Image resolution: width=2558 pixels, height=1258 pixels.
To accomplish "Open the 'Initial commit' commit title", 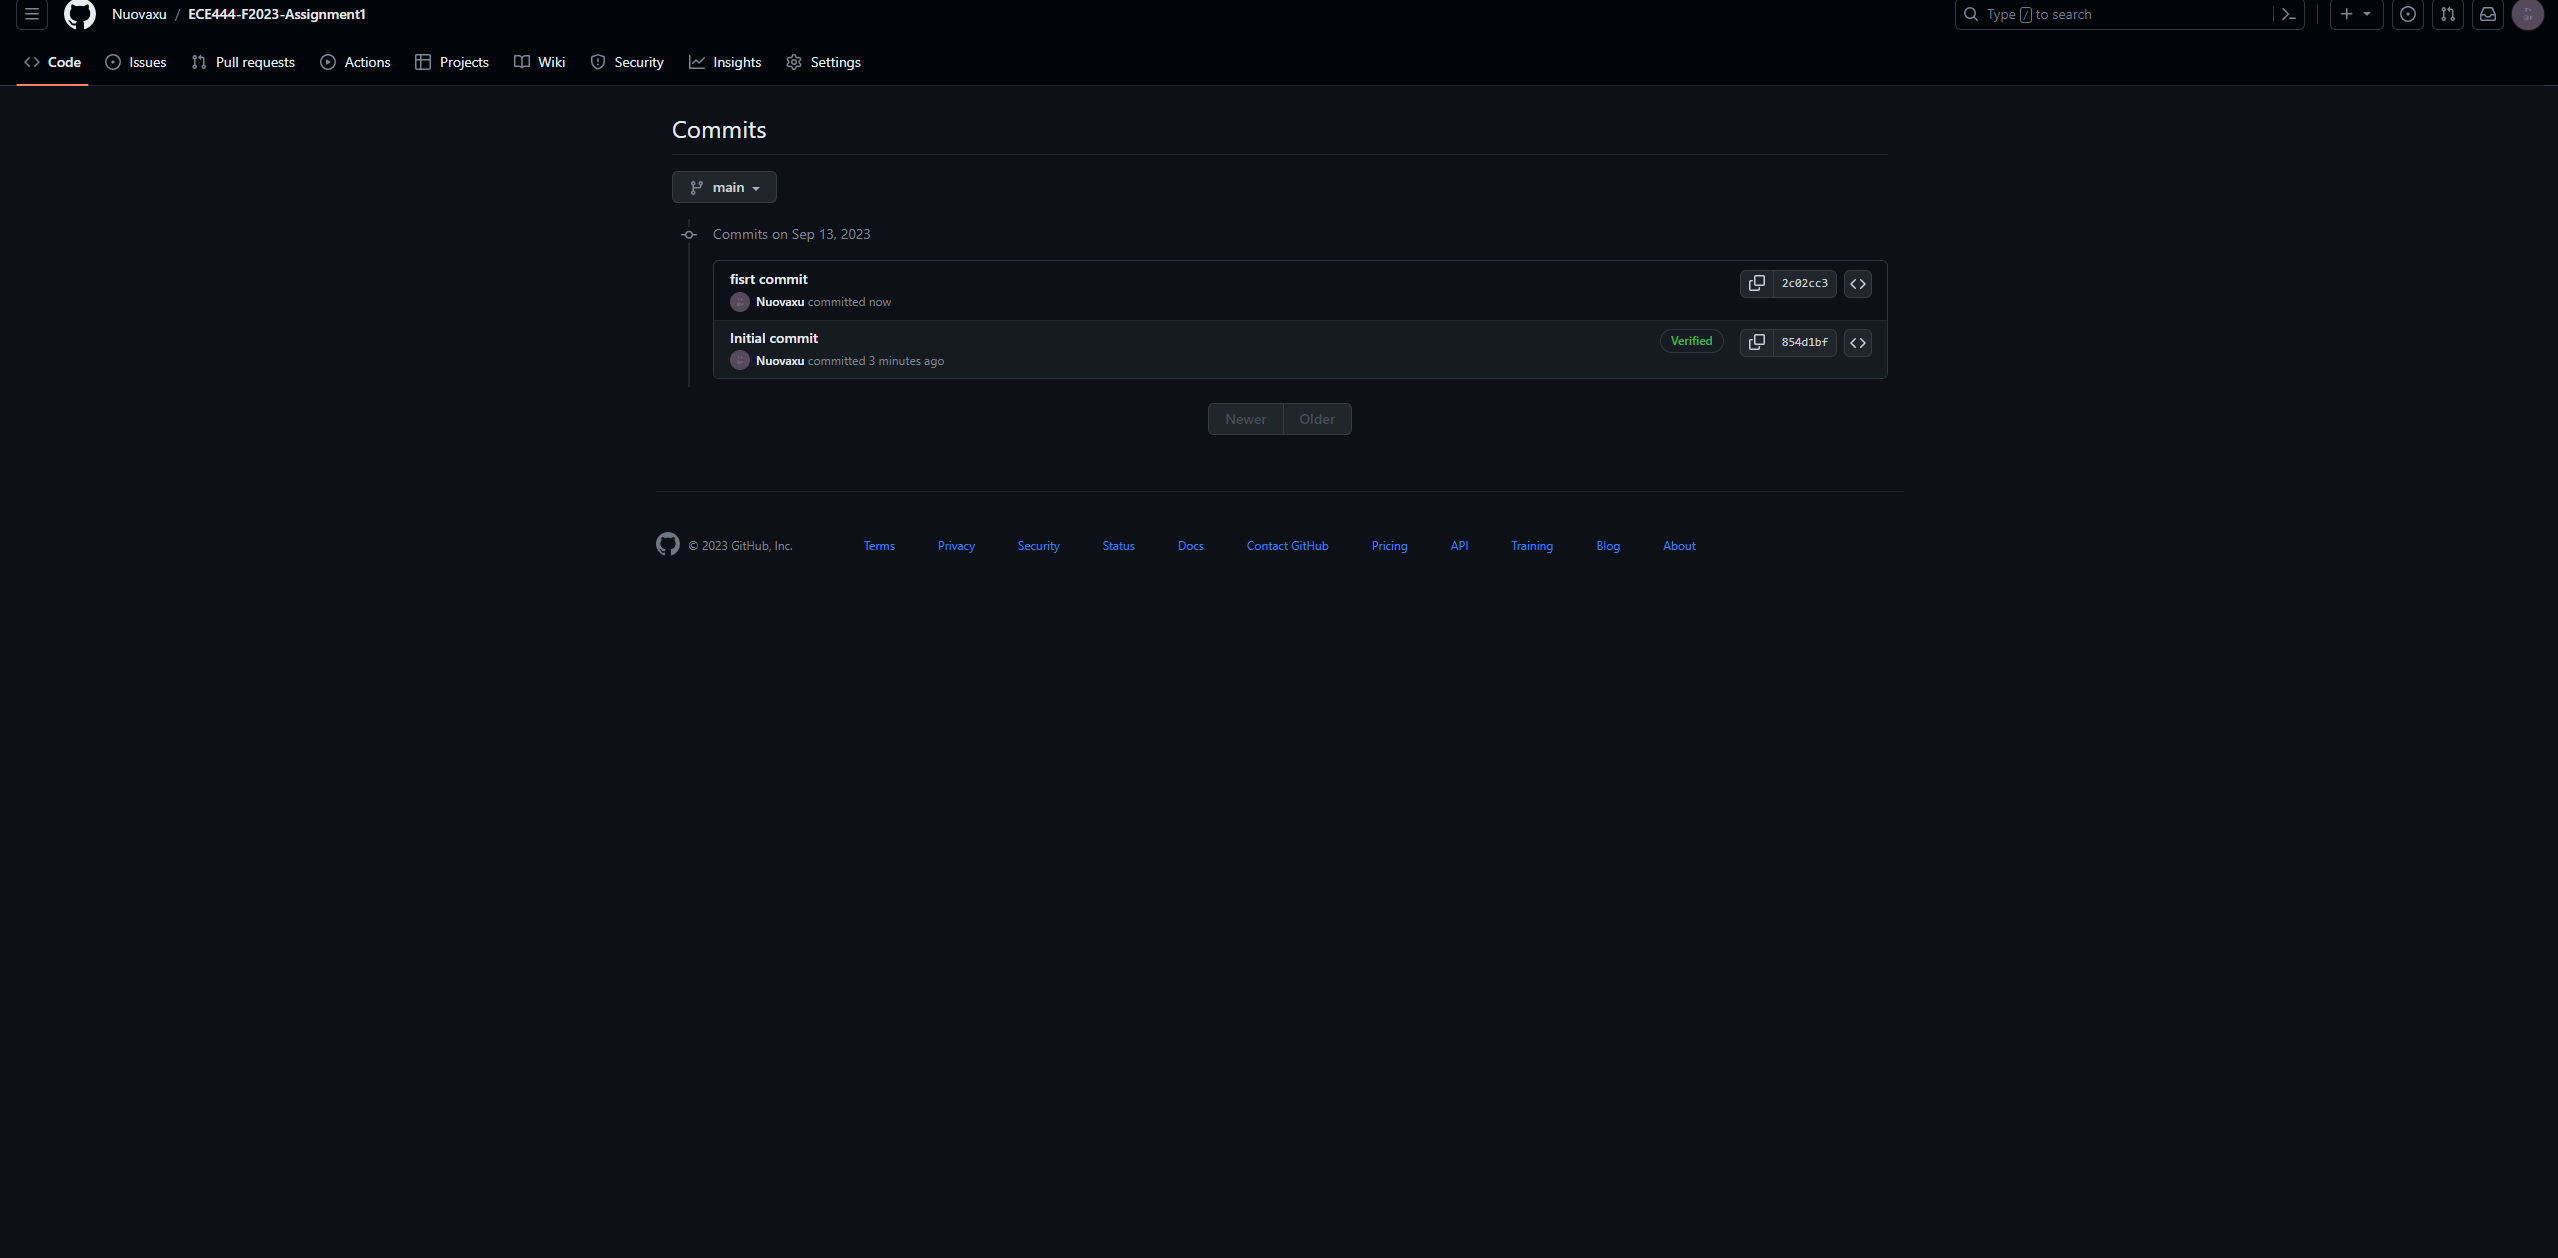I will point(773,338).
